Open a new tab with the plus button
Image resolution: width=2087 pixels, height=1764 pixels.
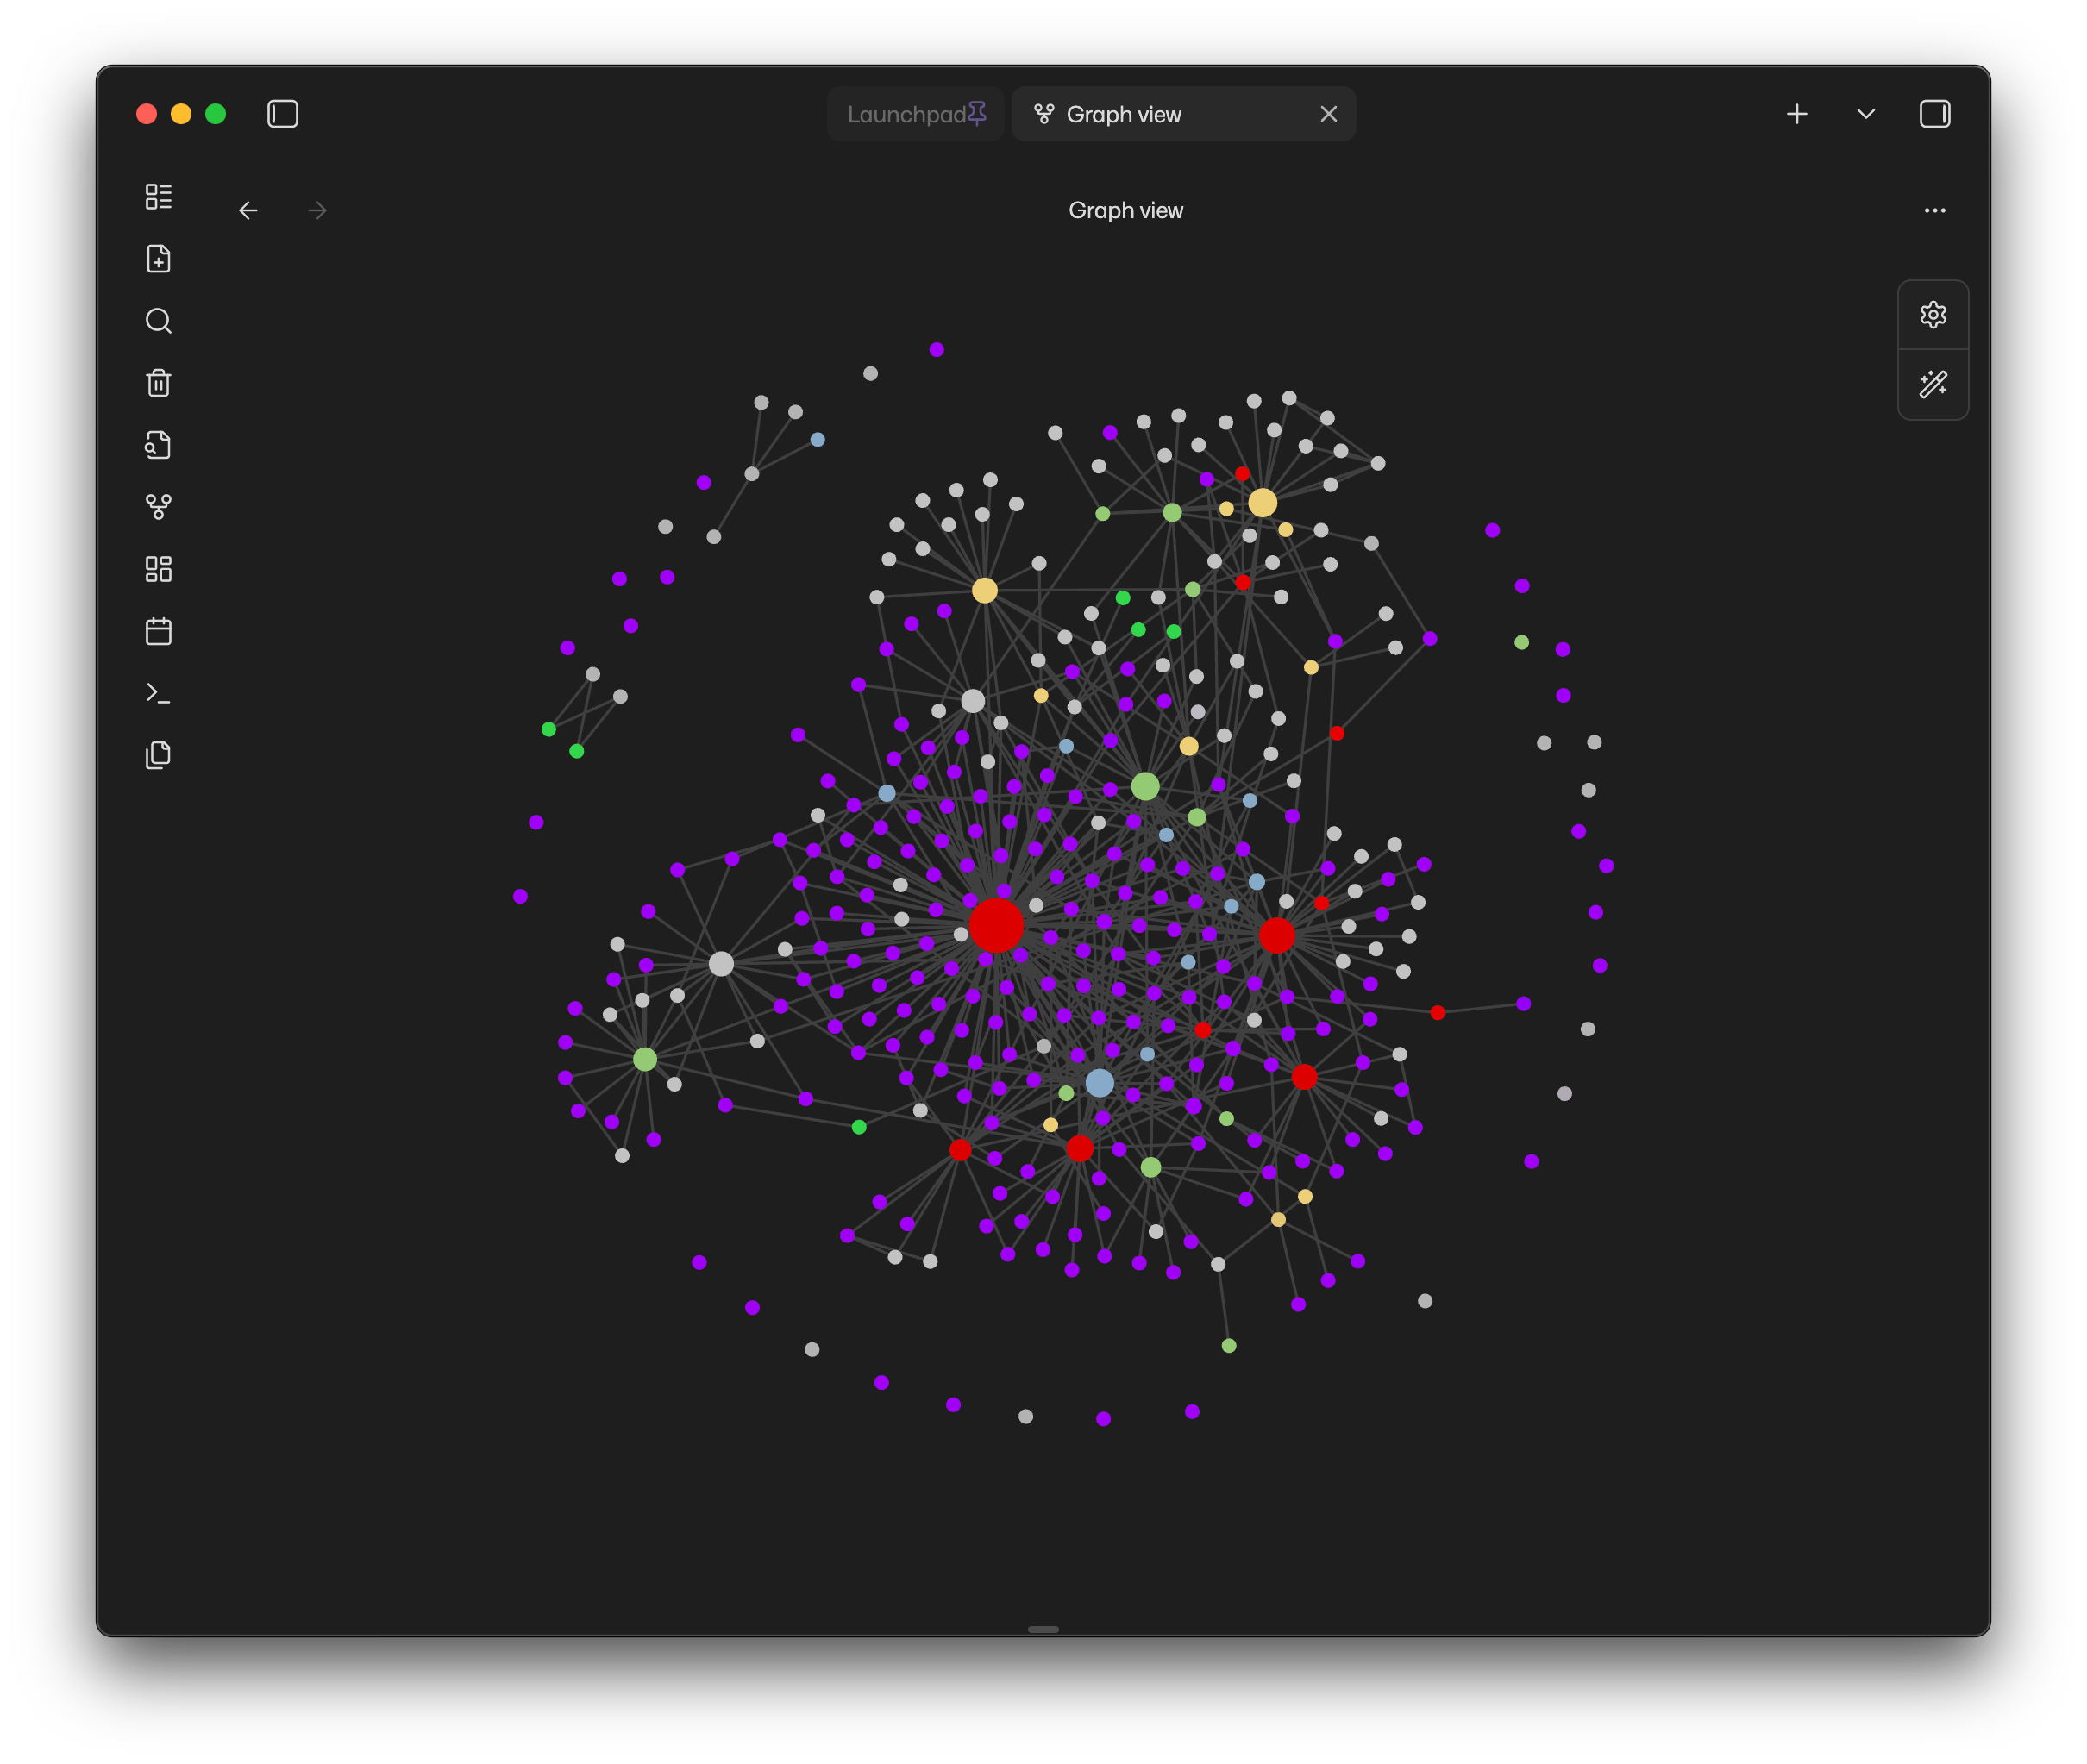click(x=1797, y=114)
